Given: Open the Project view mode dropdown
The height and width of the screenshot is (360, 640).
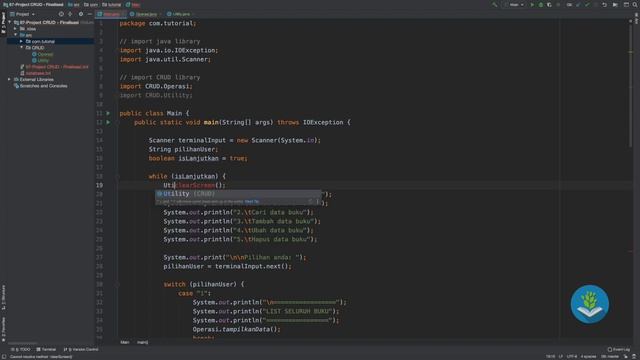Looking at the screenshot, I should click(22, 14).
